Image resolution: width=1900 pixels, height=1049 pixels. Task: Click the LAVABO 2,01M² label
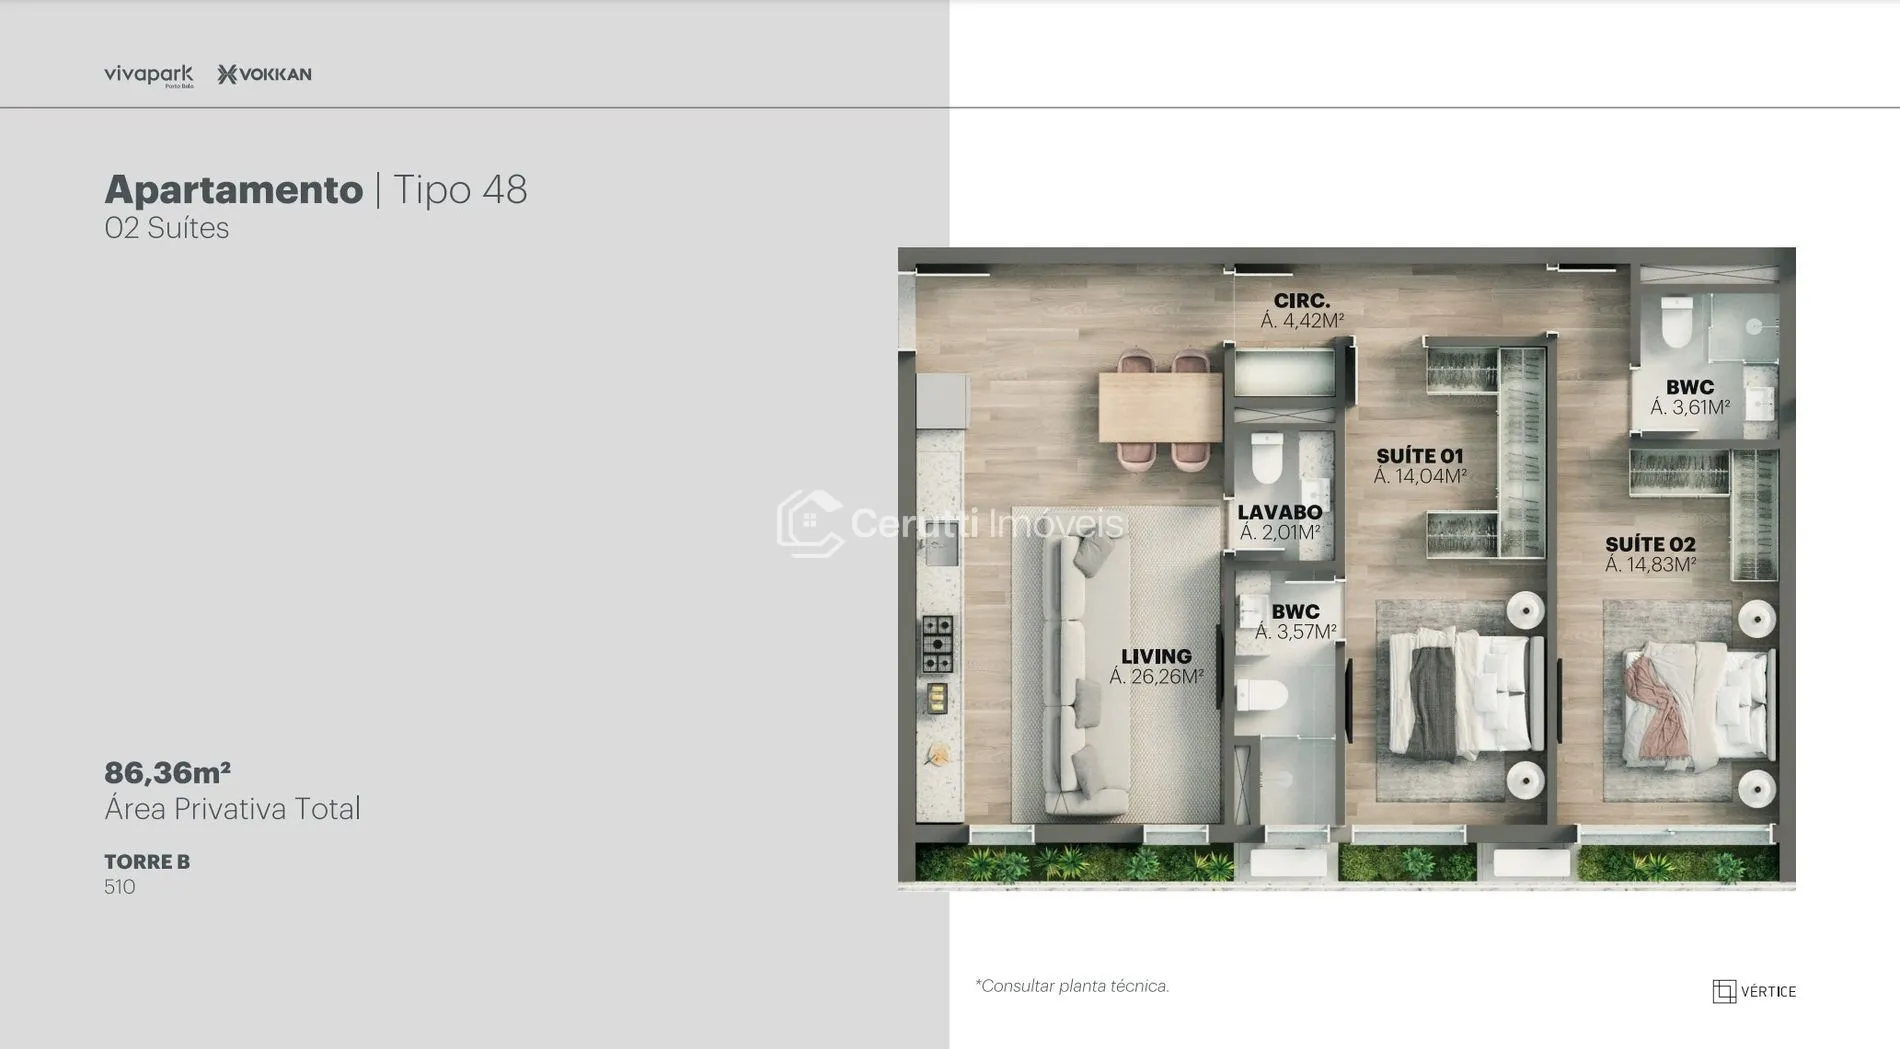[x=1279, y=522]
